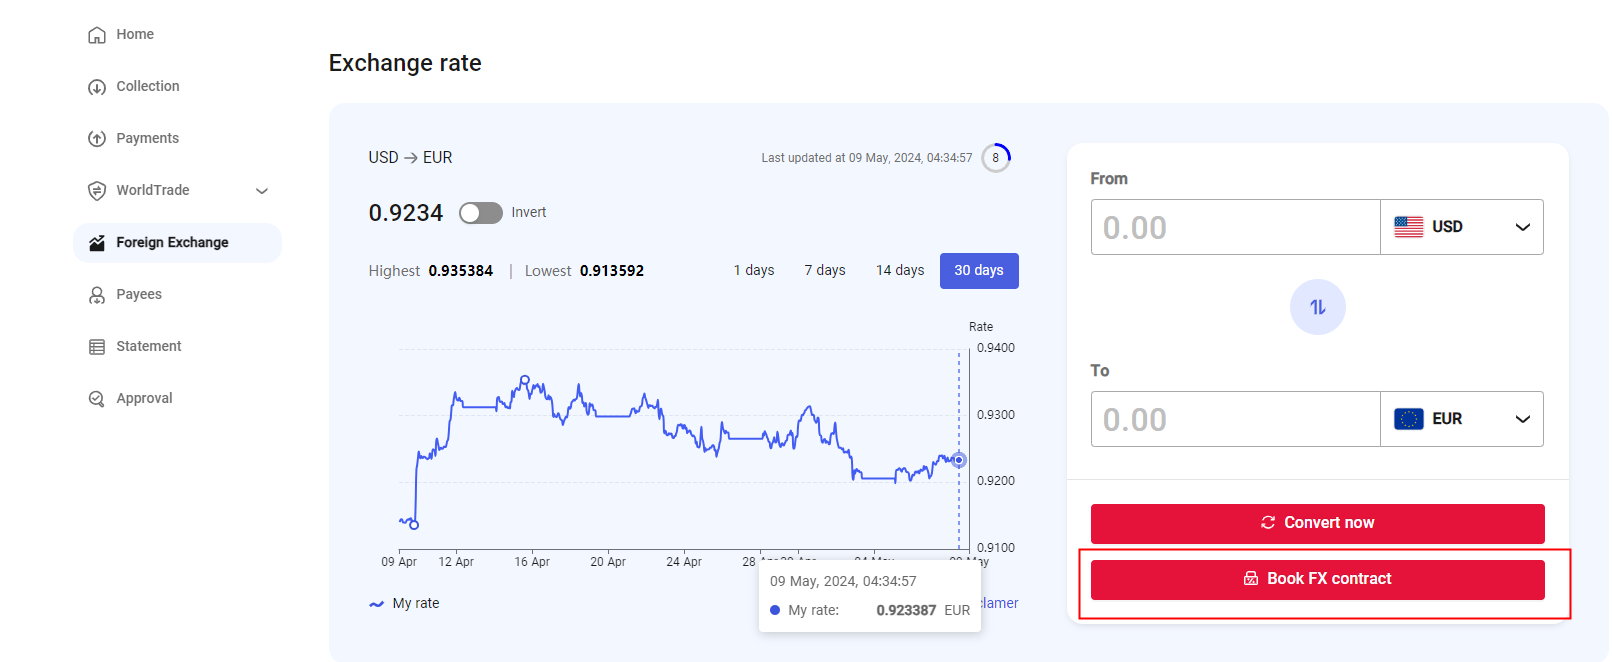Open the USD currency dropdown
Viewport: 1612px width, 662px height.
1461,227
